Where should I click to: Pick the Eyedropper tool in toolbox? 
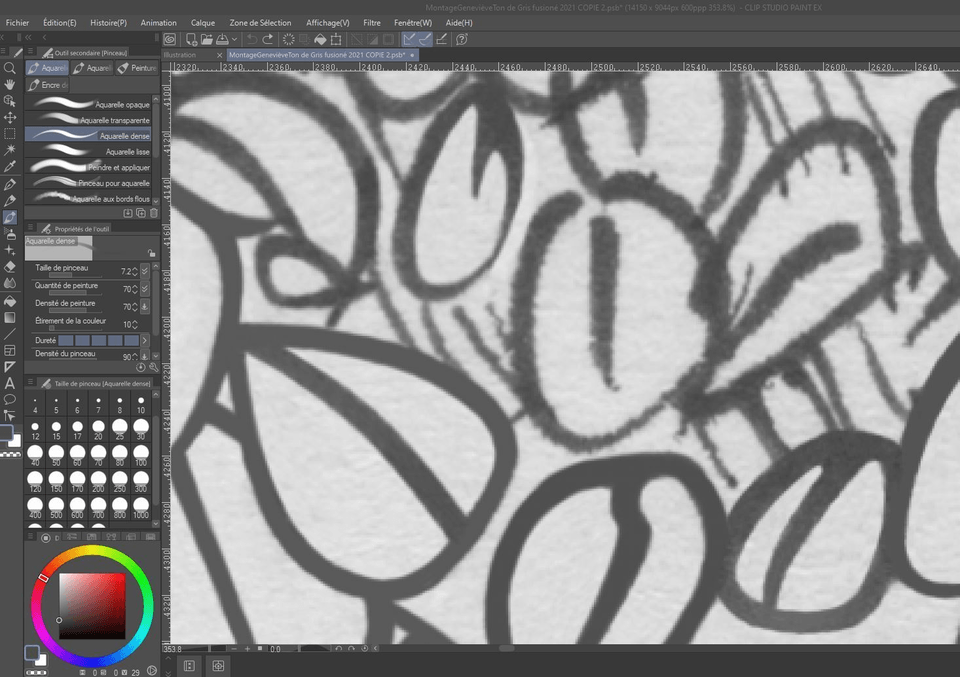(10, 166)
